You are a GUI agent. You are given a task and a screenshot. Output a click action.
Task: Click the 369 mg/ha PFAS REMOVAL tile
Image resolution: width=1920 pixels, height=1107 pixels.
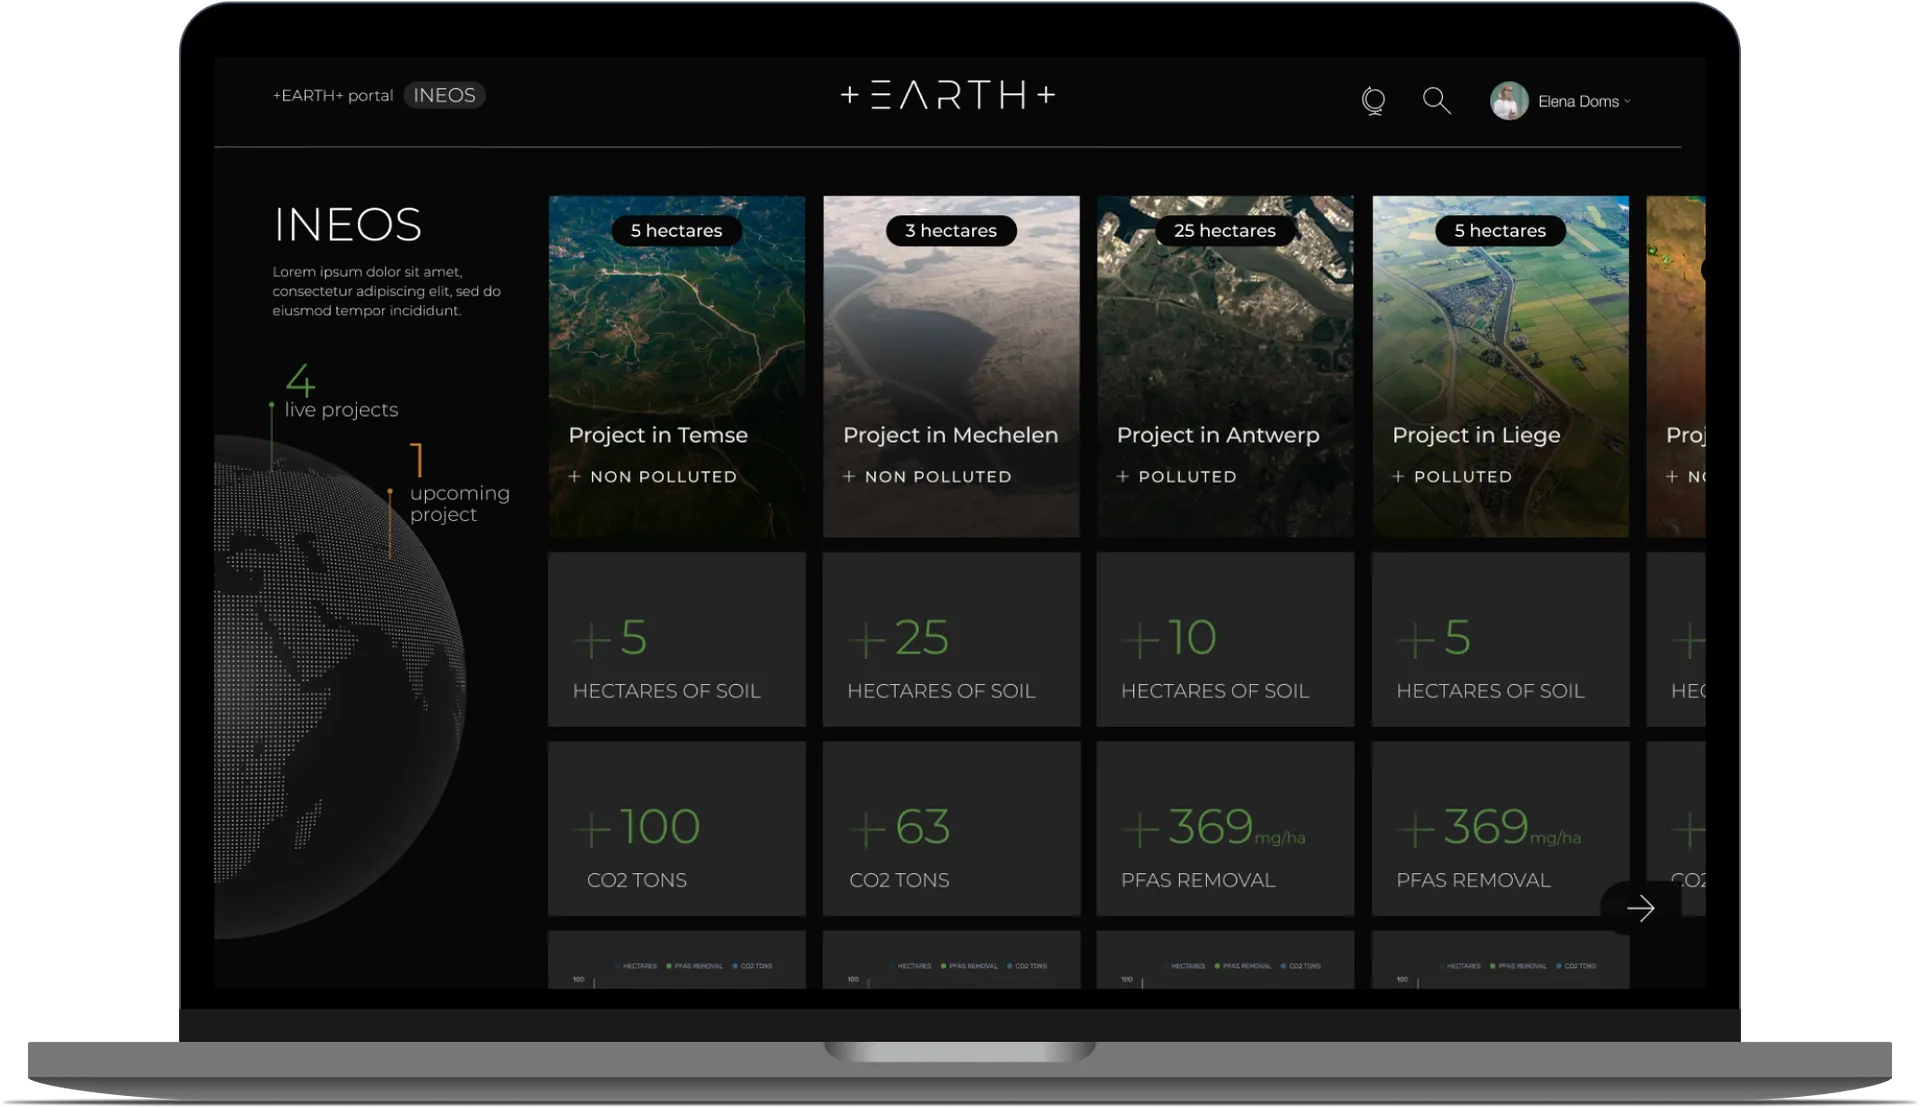[1225, 828]
